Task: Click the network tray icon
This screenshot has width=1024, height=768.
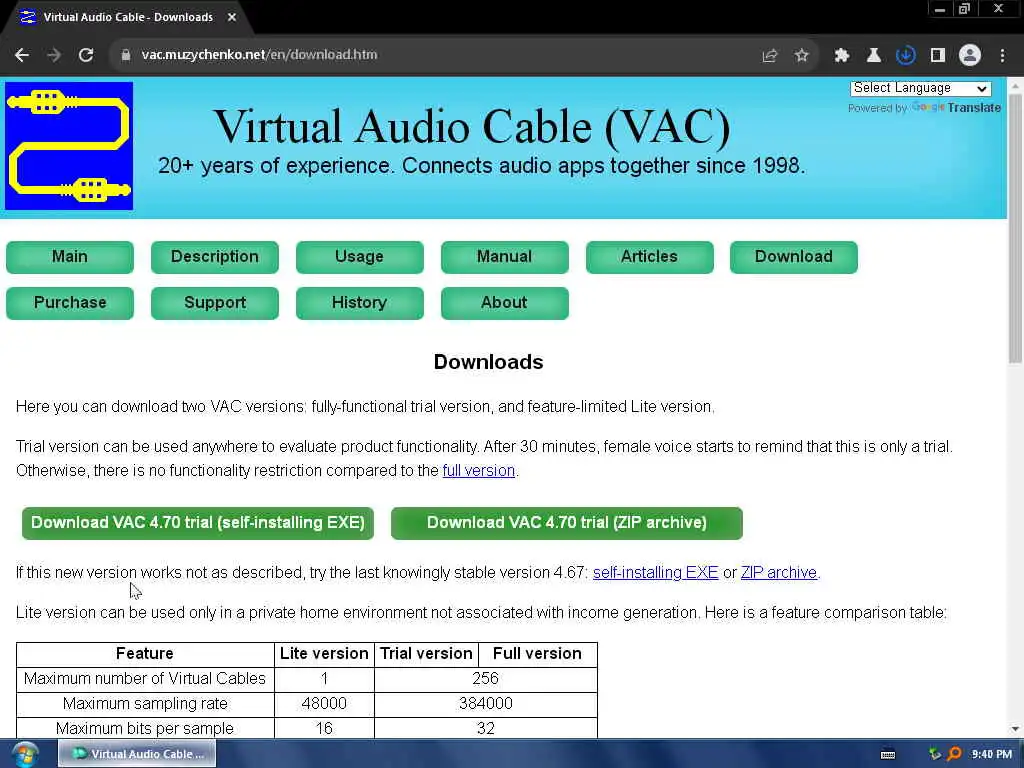Action: (x=935, y=754)
